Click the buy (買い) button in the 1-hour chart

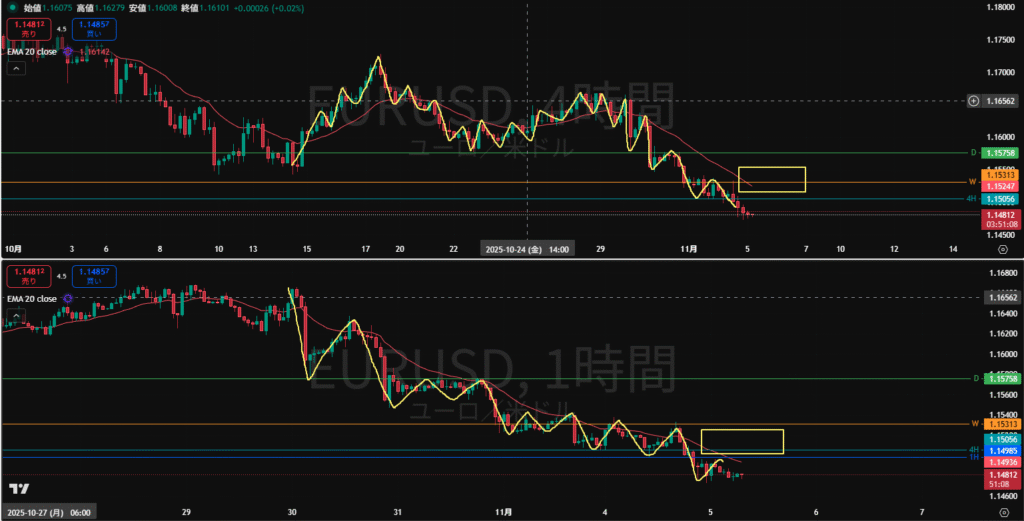pos(94,275)
